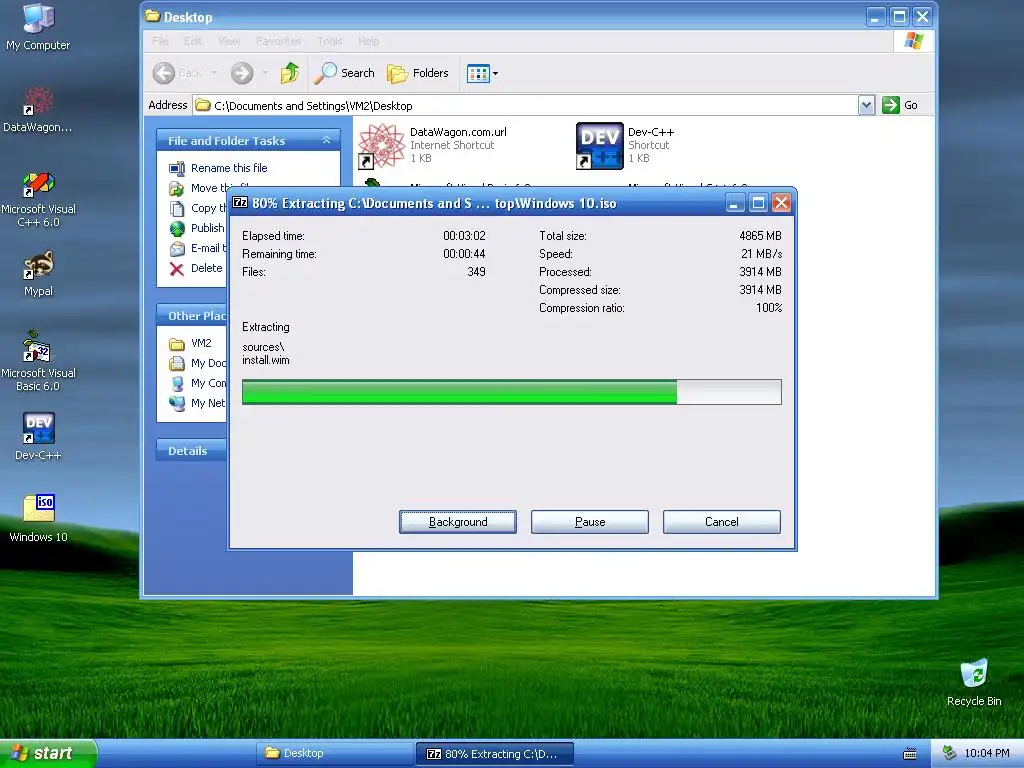1024x768 pixels.
Task: Open the Favorites menu
Action: [x=279, y=41]
